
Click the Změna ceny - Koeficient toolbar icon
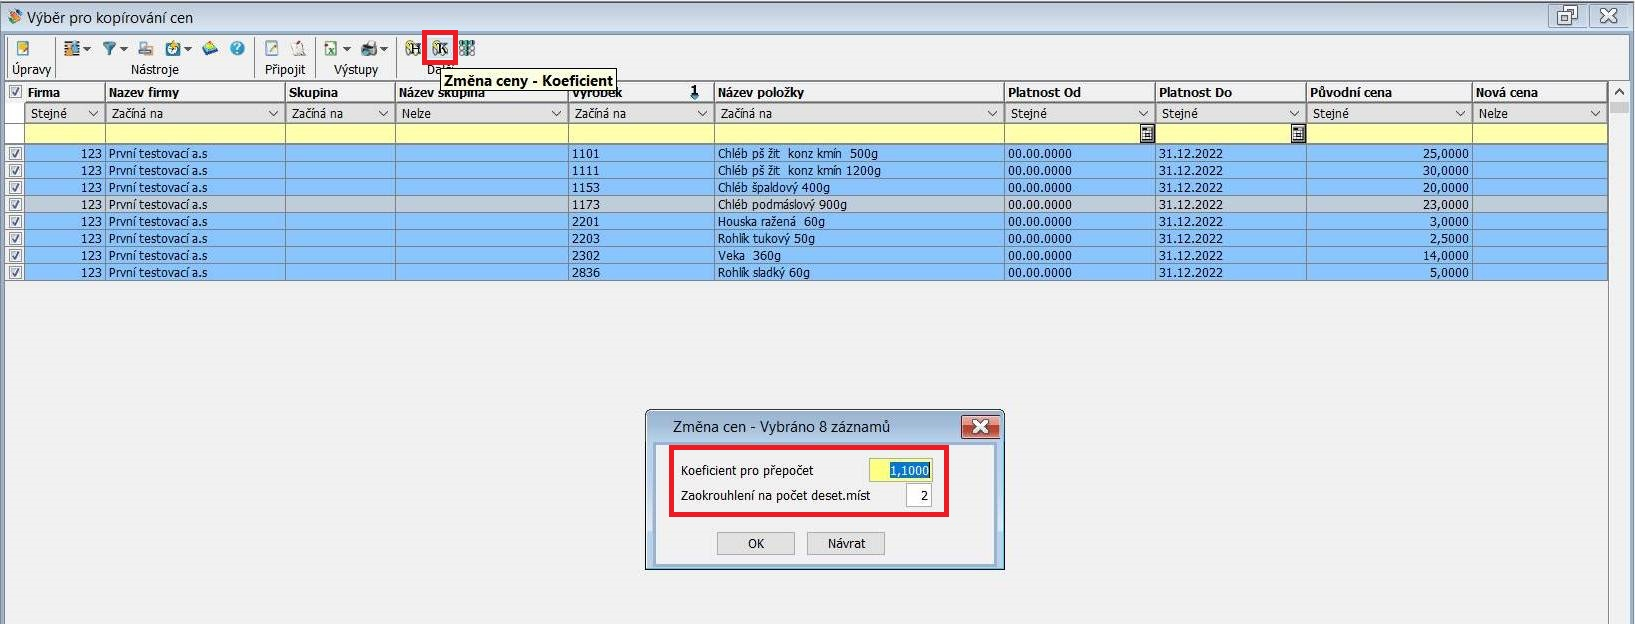(x=439, y=48)
